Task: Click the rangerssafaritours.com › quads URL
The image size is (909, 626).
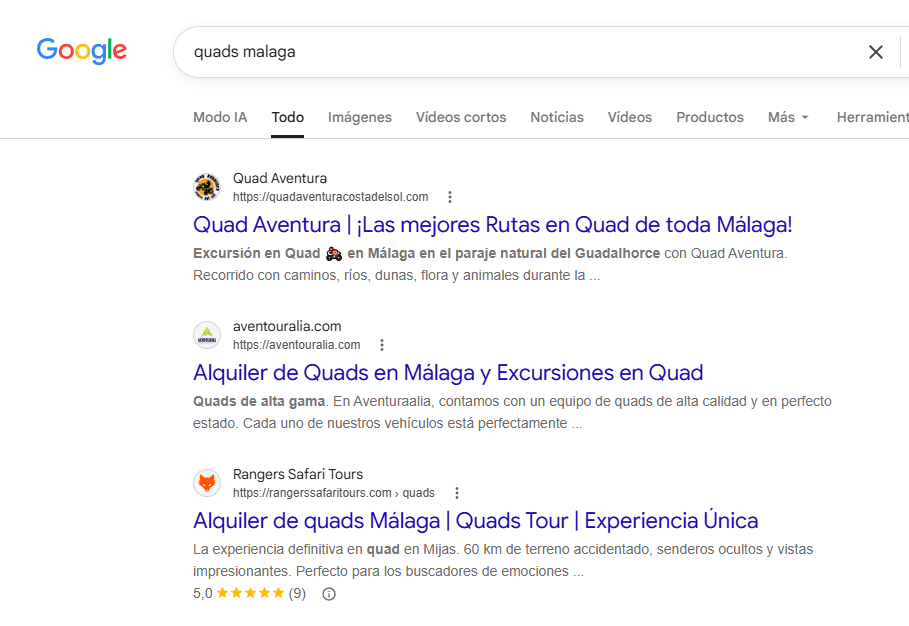Action: 334,493
